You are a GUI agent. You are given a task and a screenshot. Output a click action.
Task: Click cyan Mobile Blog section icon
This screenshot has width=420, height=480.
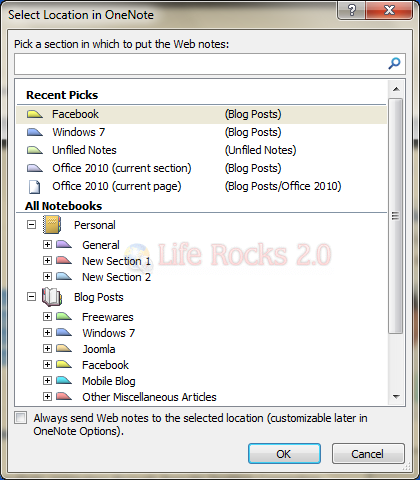point(64,380)
